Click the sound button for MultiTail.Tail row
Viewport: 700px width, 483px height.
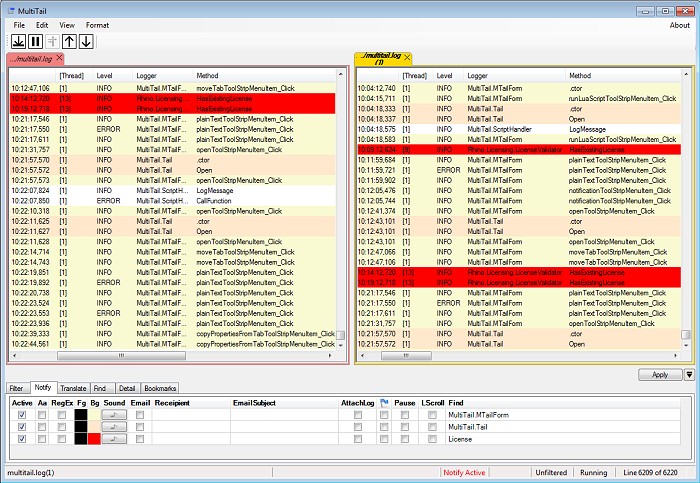(115, 426)
